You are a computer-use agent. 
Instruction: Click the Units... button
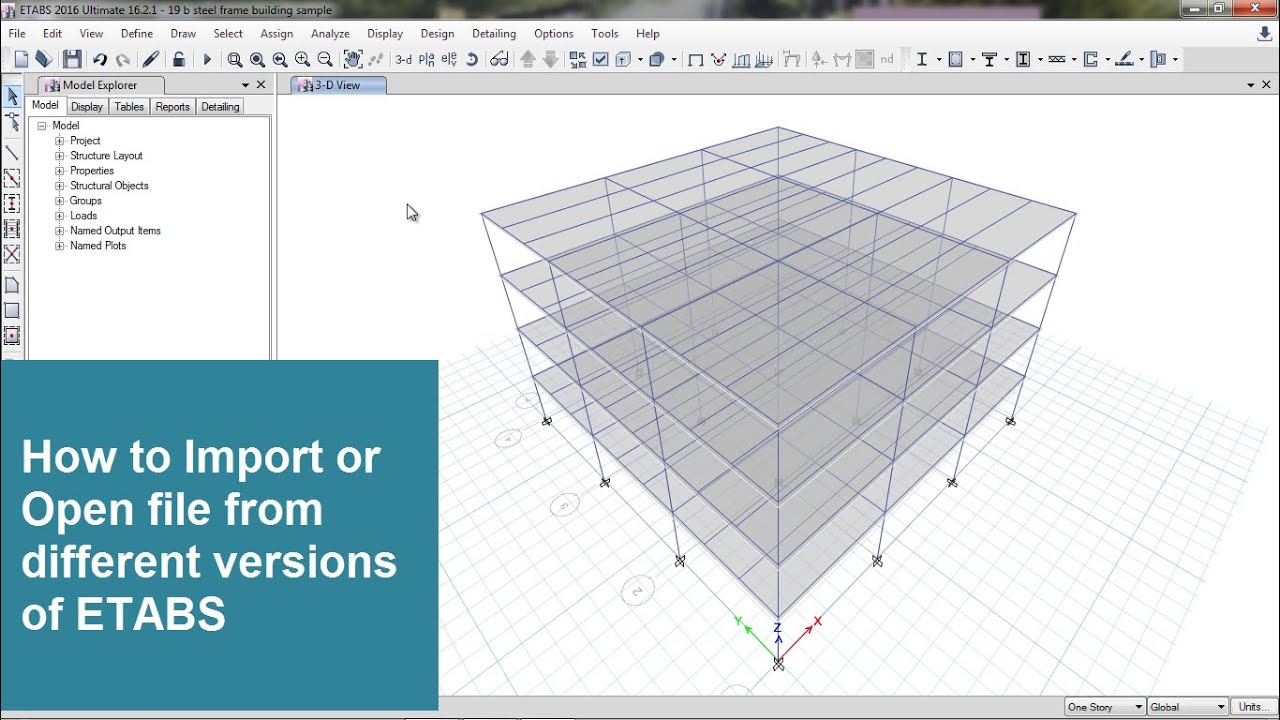1253,707
